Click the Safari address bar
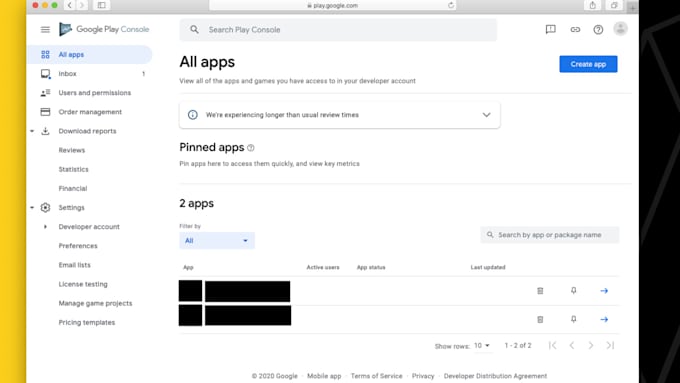This screenshot has width=680, height=383. (333, 5)
